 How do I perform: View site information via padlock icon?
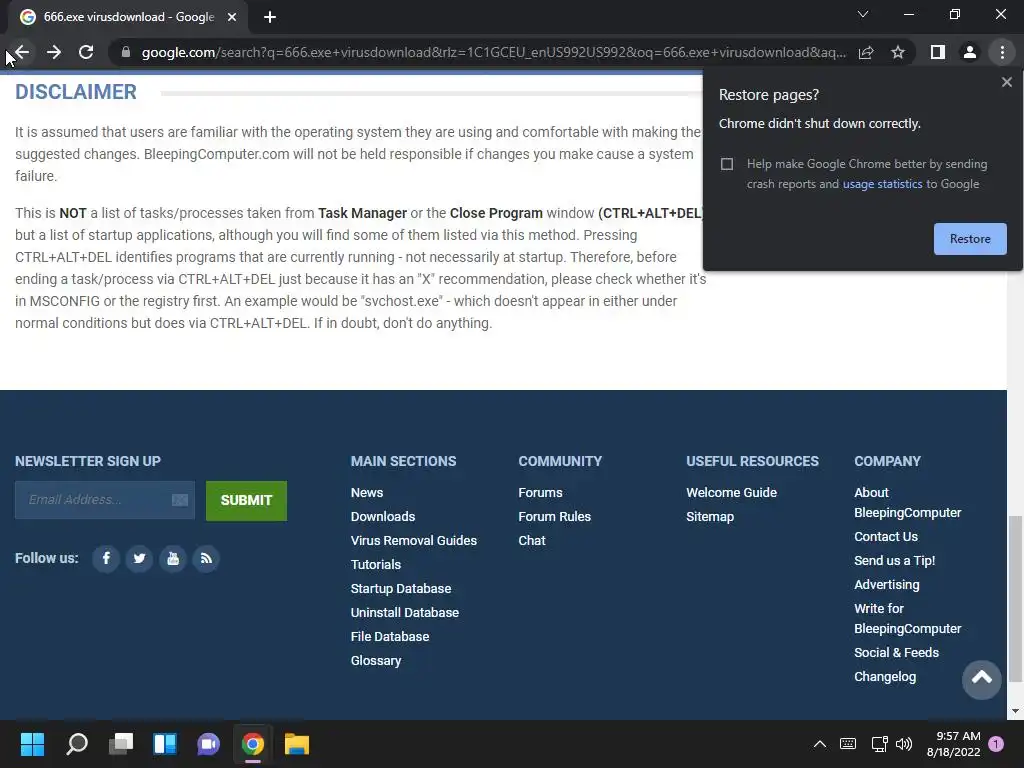click(126, 52)
